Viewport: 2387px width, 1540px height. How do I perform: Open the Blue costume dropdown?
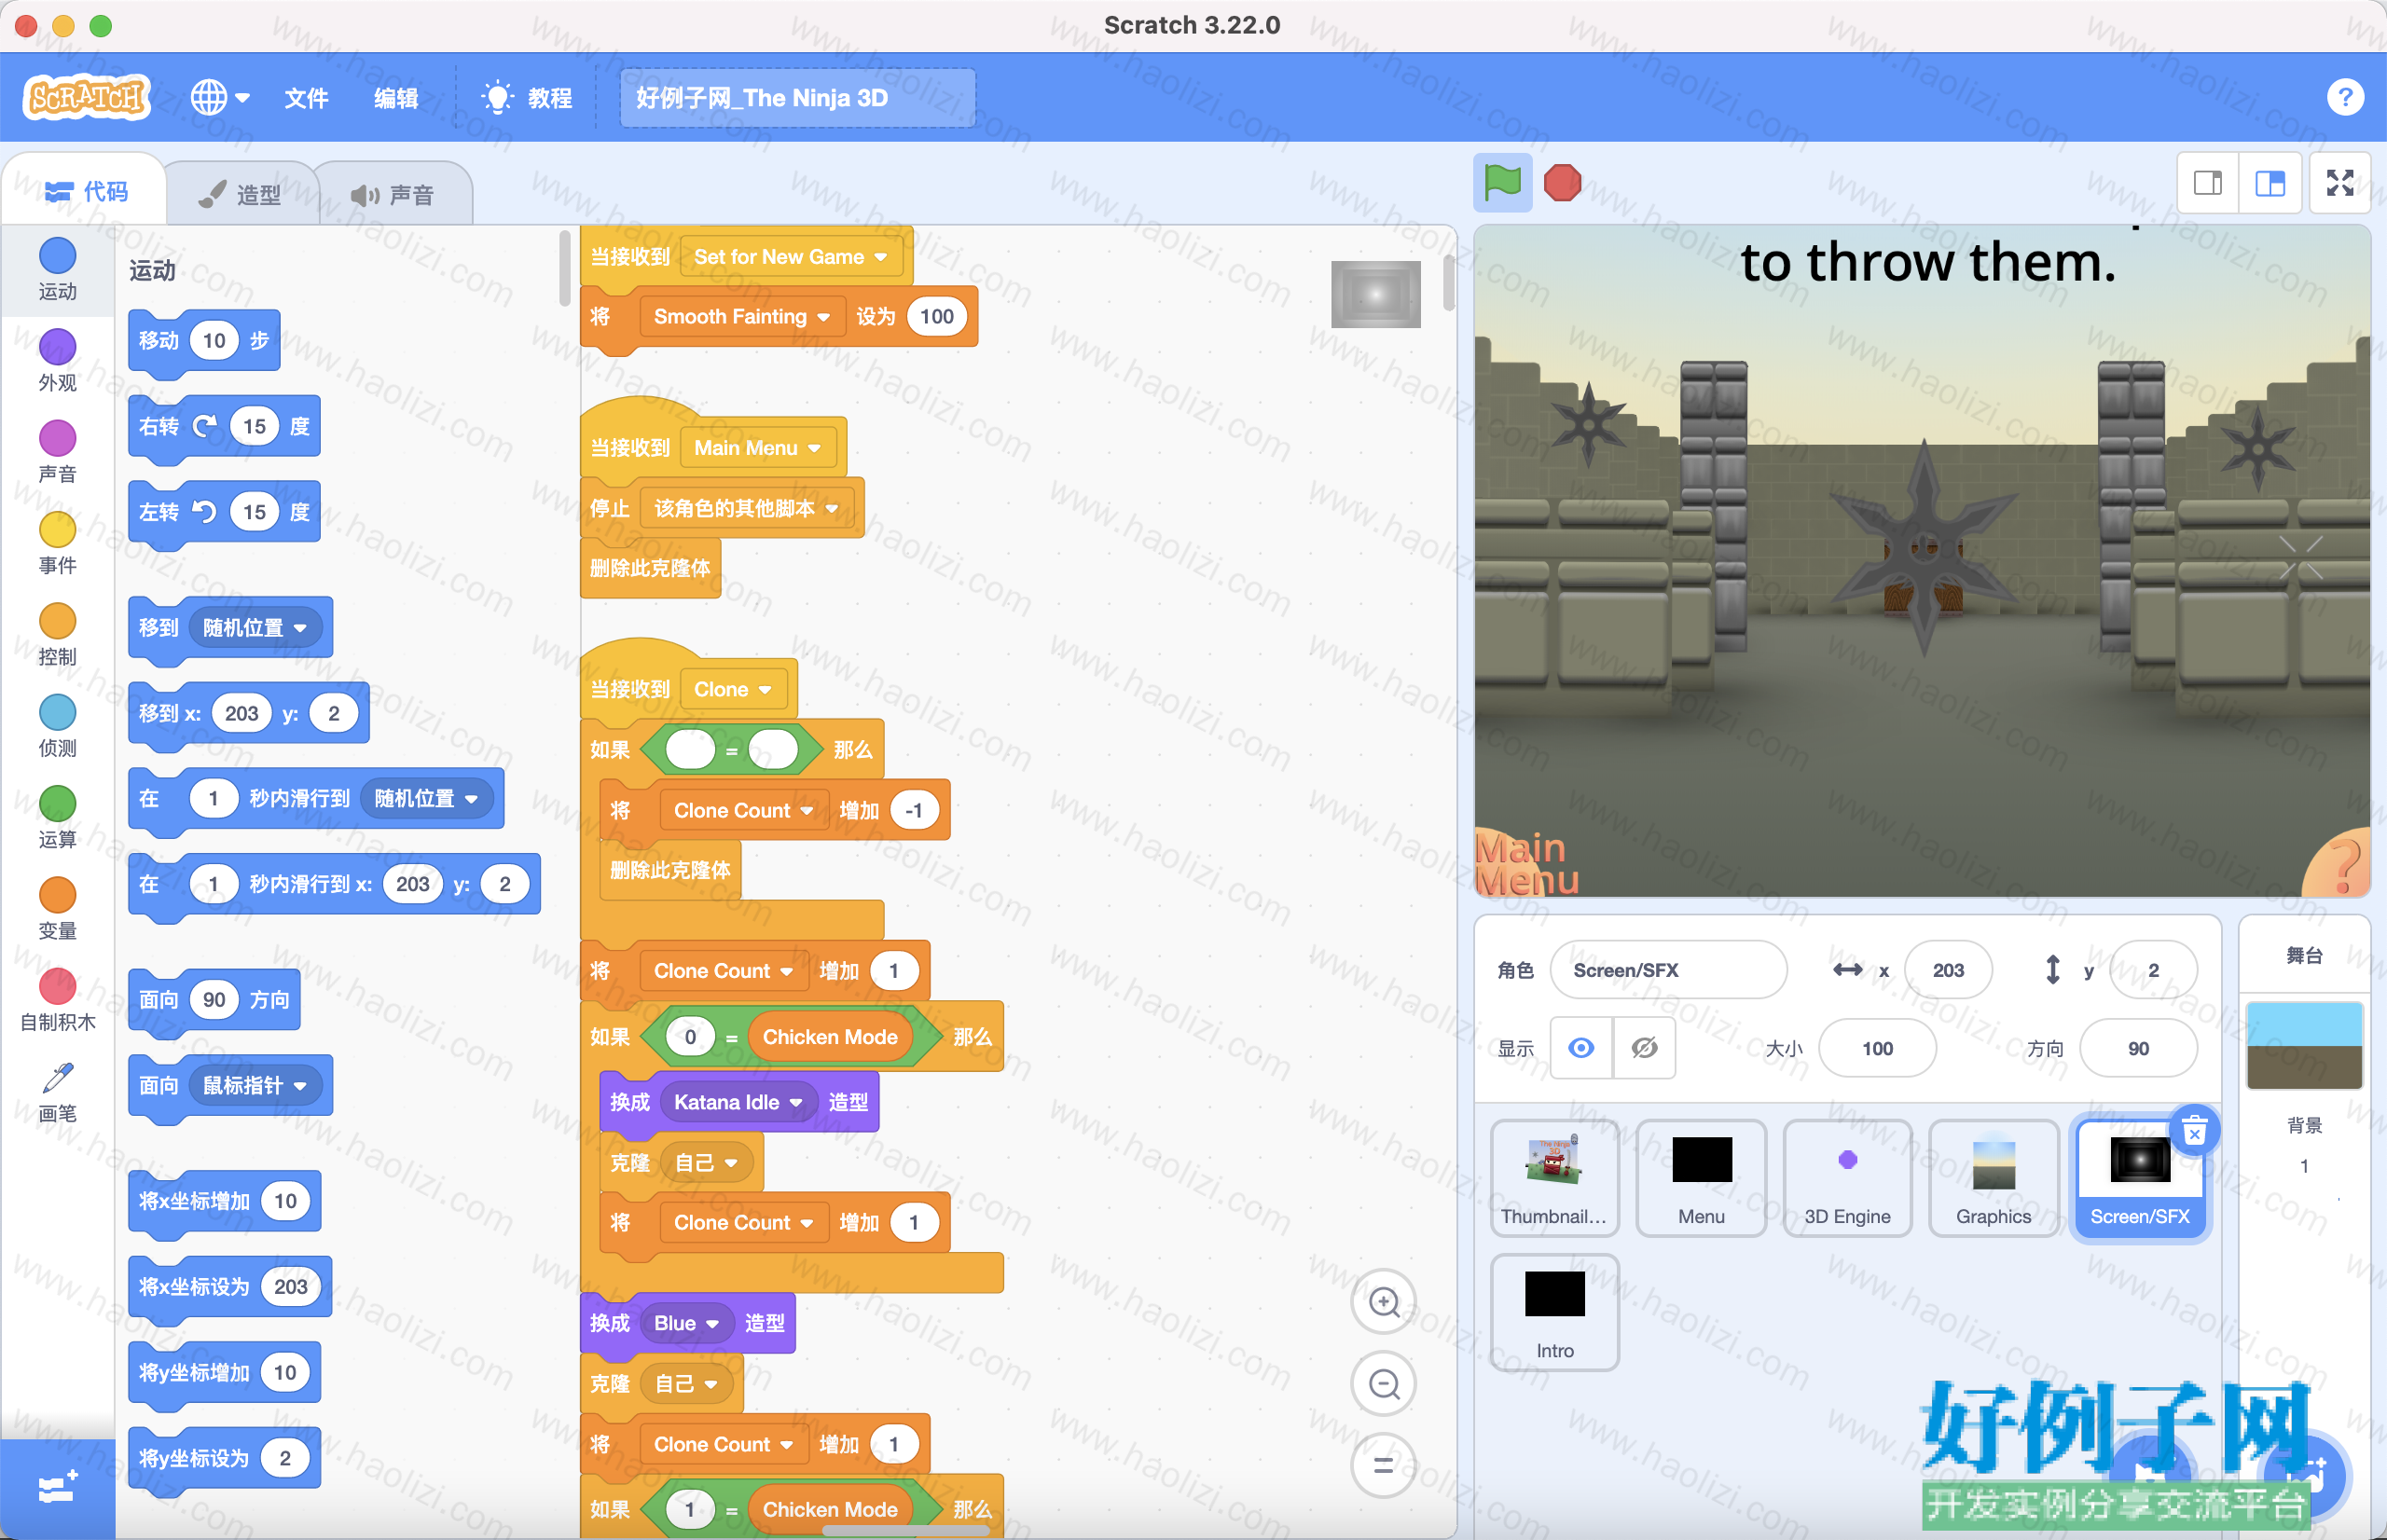pyautogui.click(x=686, y=1322)
